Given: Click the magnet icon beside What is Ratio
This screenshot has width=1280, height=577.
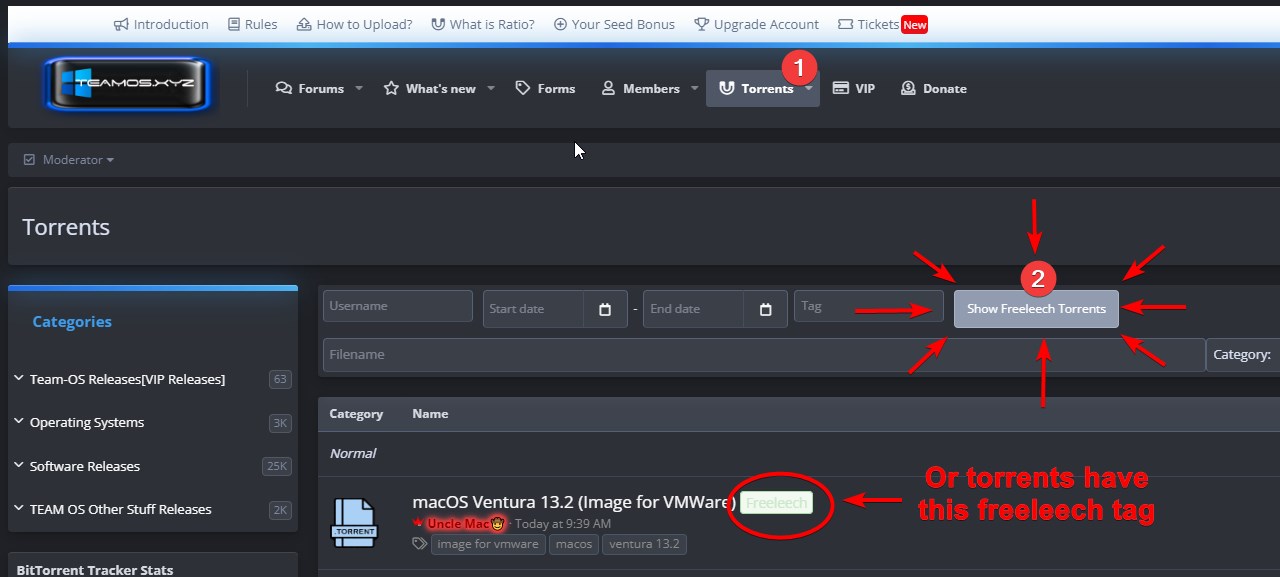Looking at the screenshot, I should click(437, 24).
